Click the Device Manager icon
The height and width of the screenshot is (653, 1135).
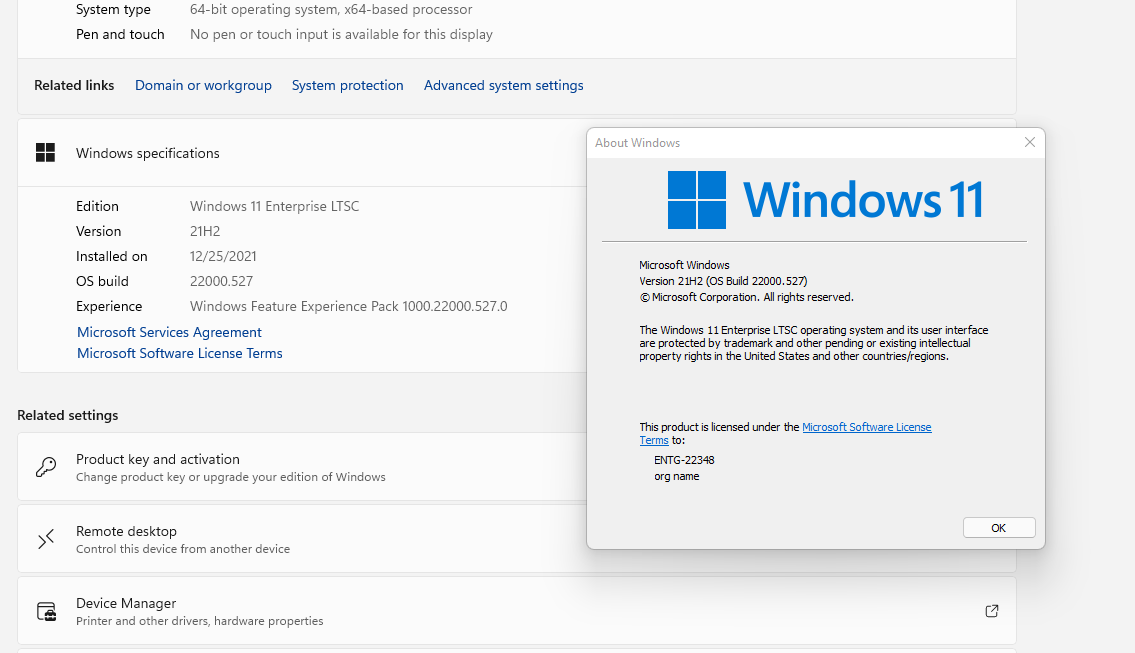pyautogui.click(x=46, y=611)
